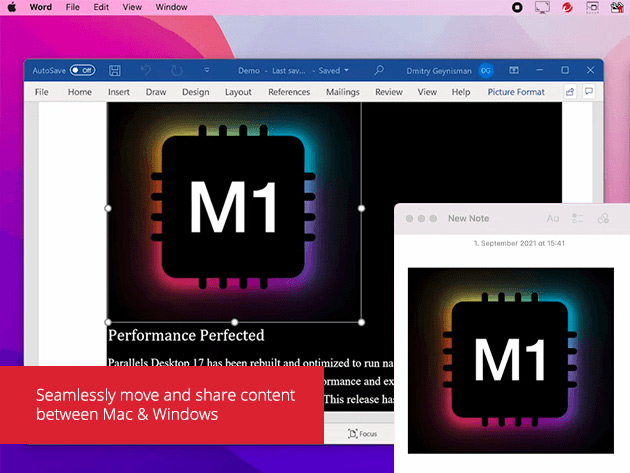Click the minimize dot on New Note window
This screenshot has width=630, height=473.
pos(421,218)
